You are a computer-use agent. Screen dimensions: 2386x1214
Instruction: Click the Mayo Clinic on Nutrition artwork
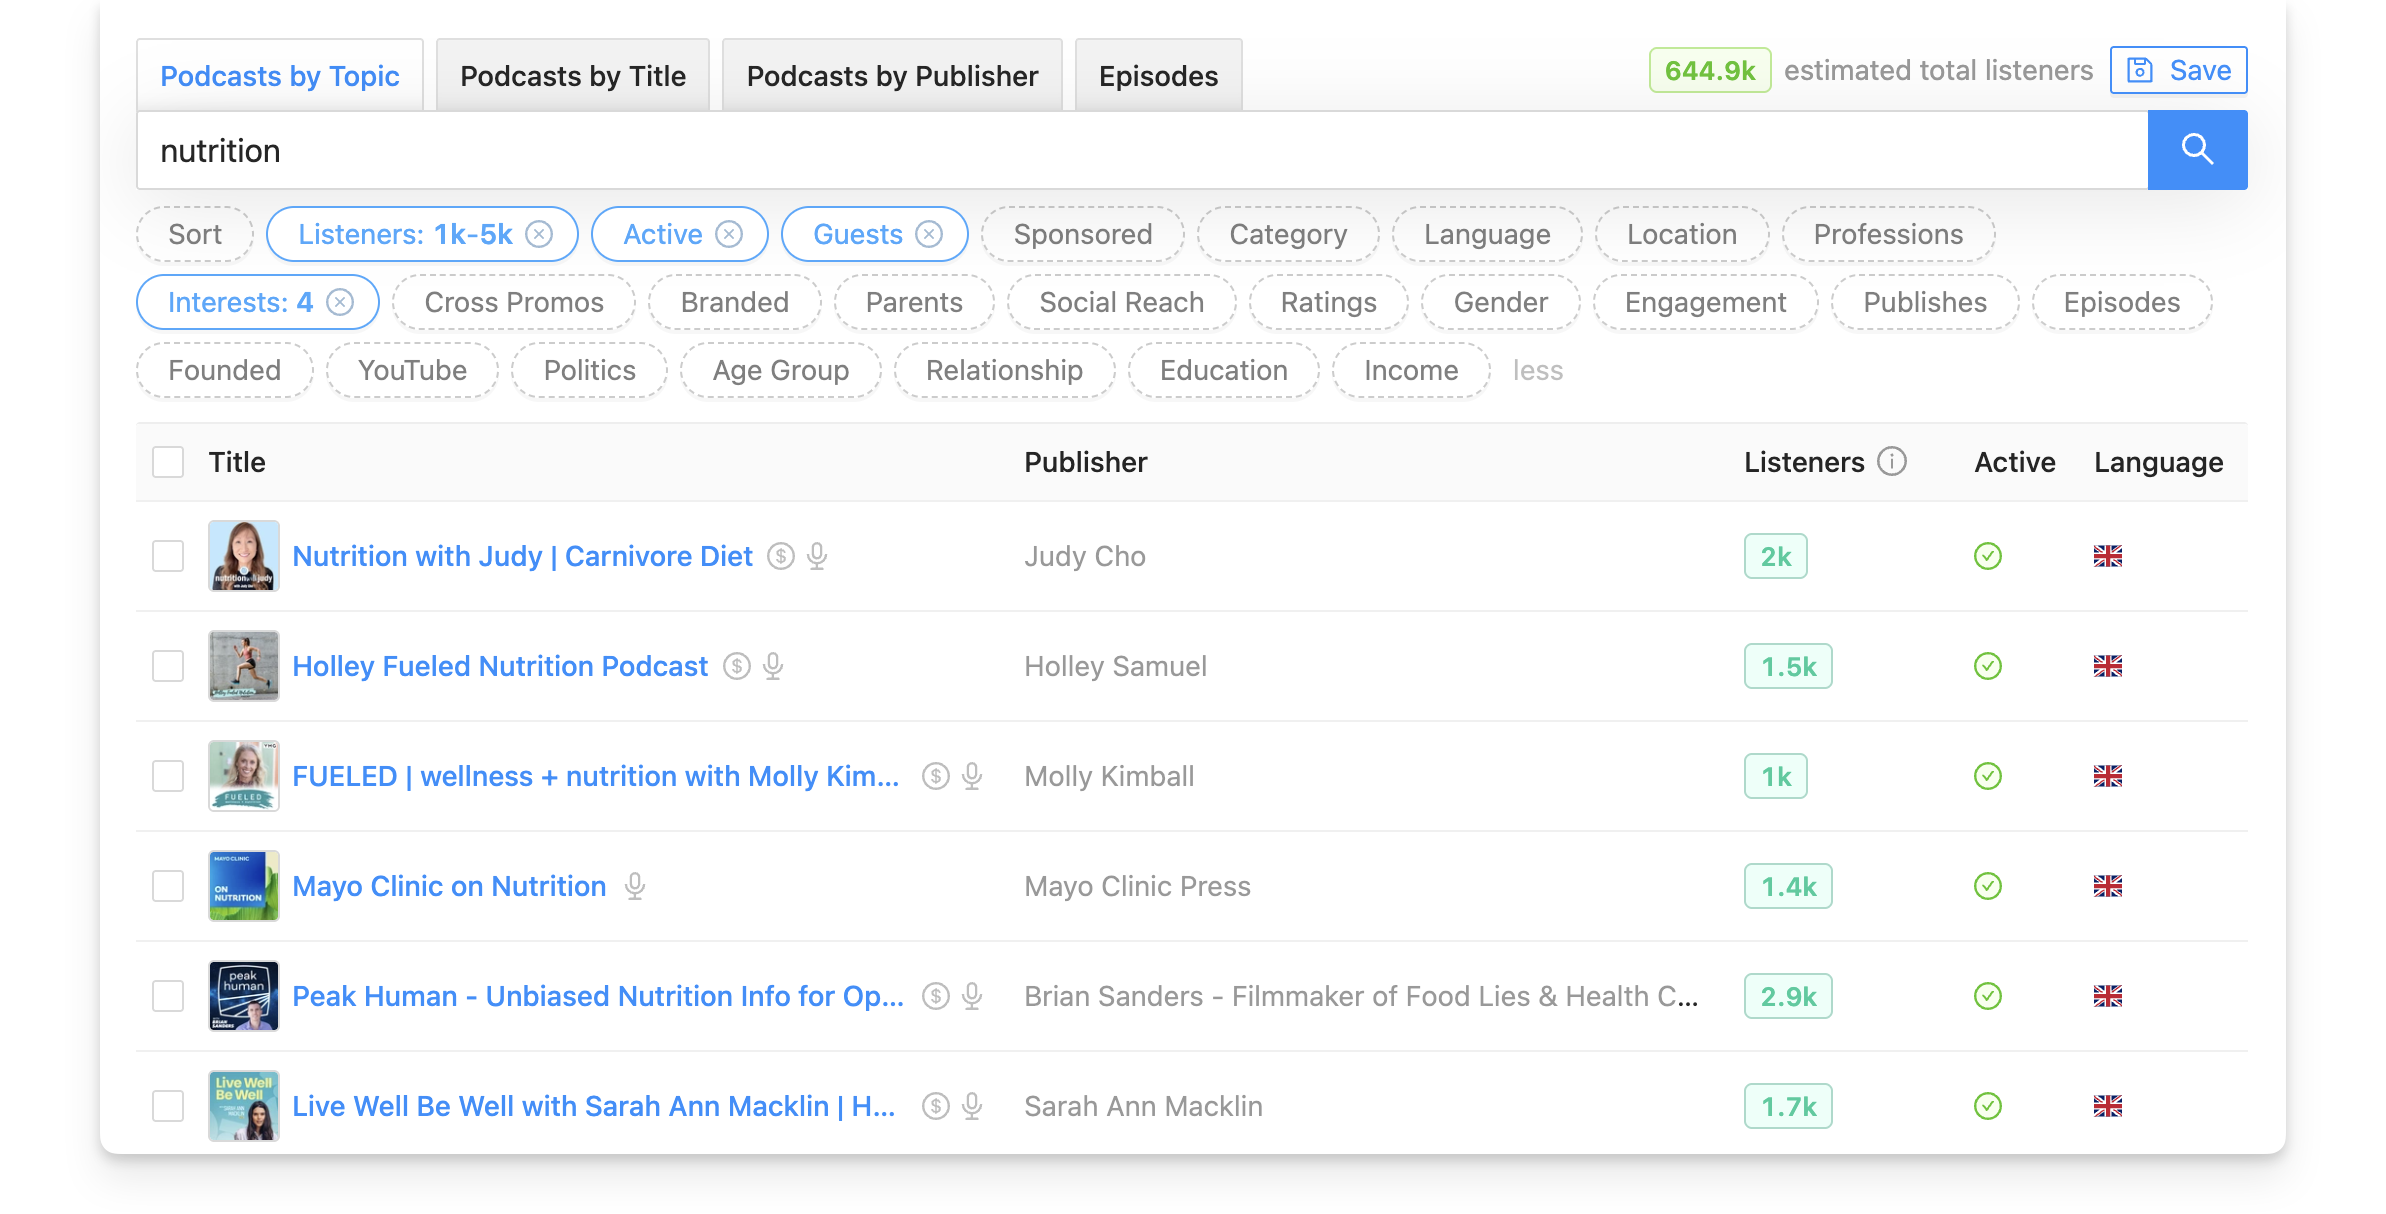244,886
